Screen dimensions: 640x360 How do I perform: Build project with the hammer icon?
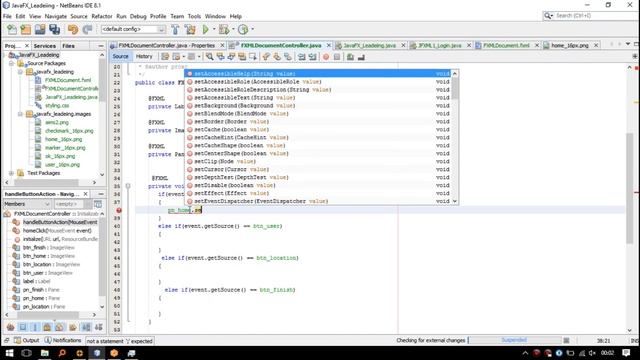point(175,29)
